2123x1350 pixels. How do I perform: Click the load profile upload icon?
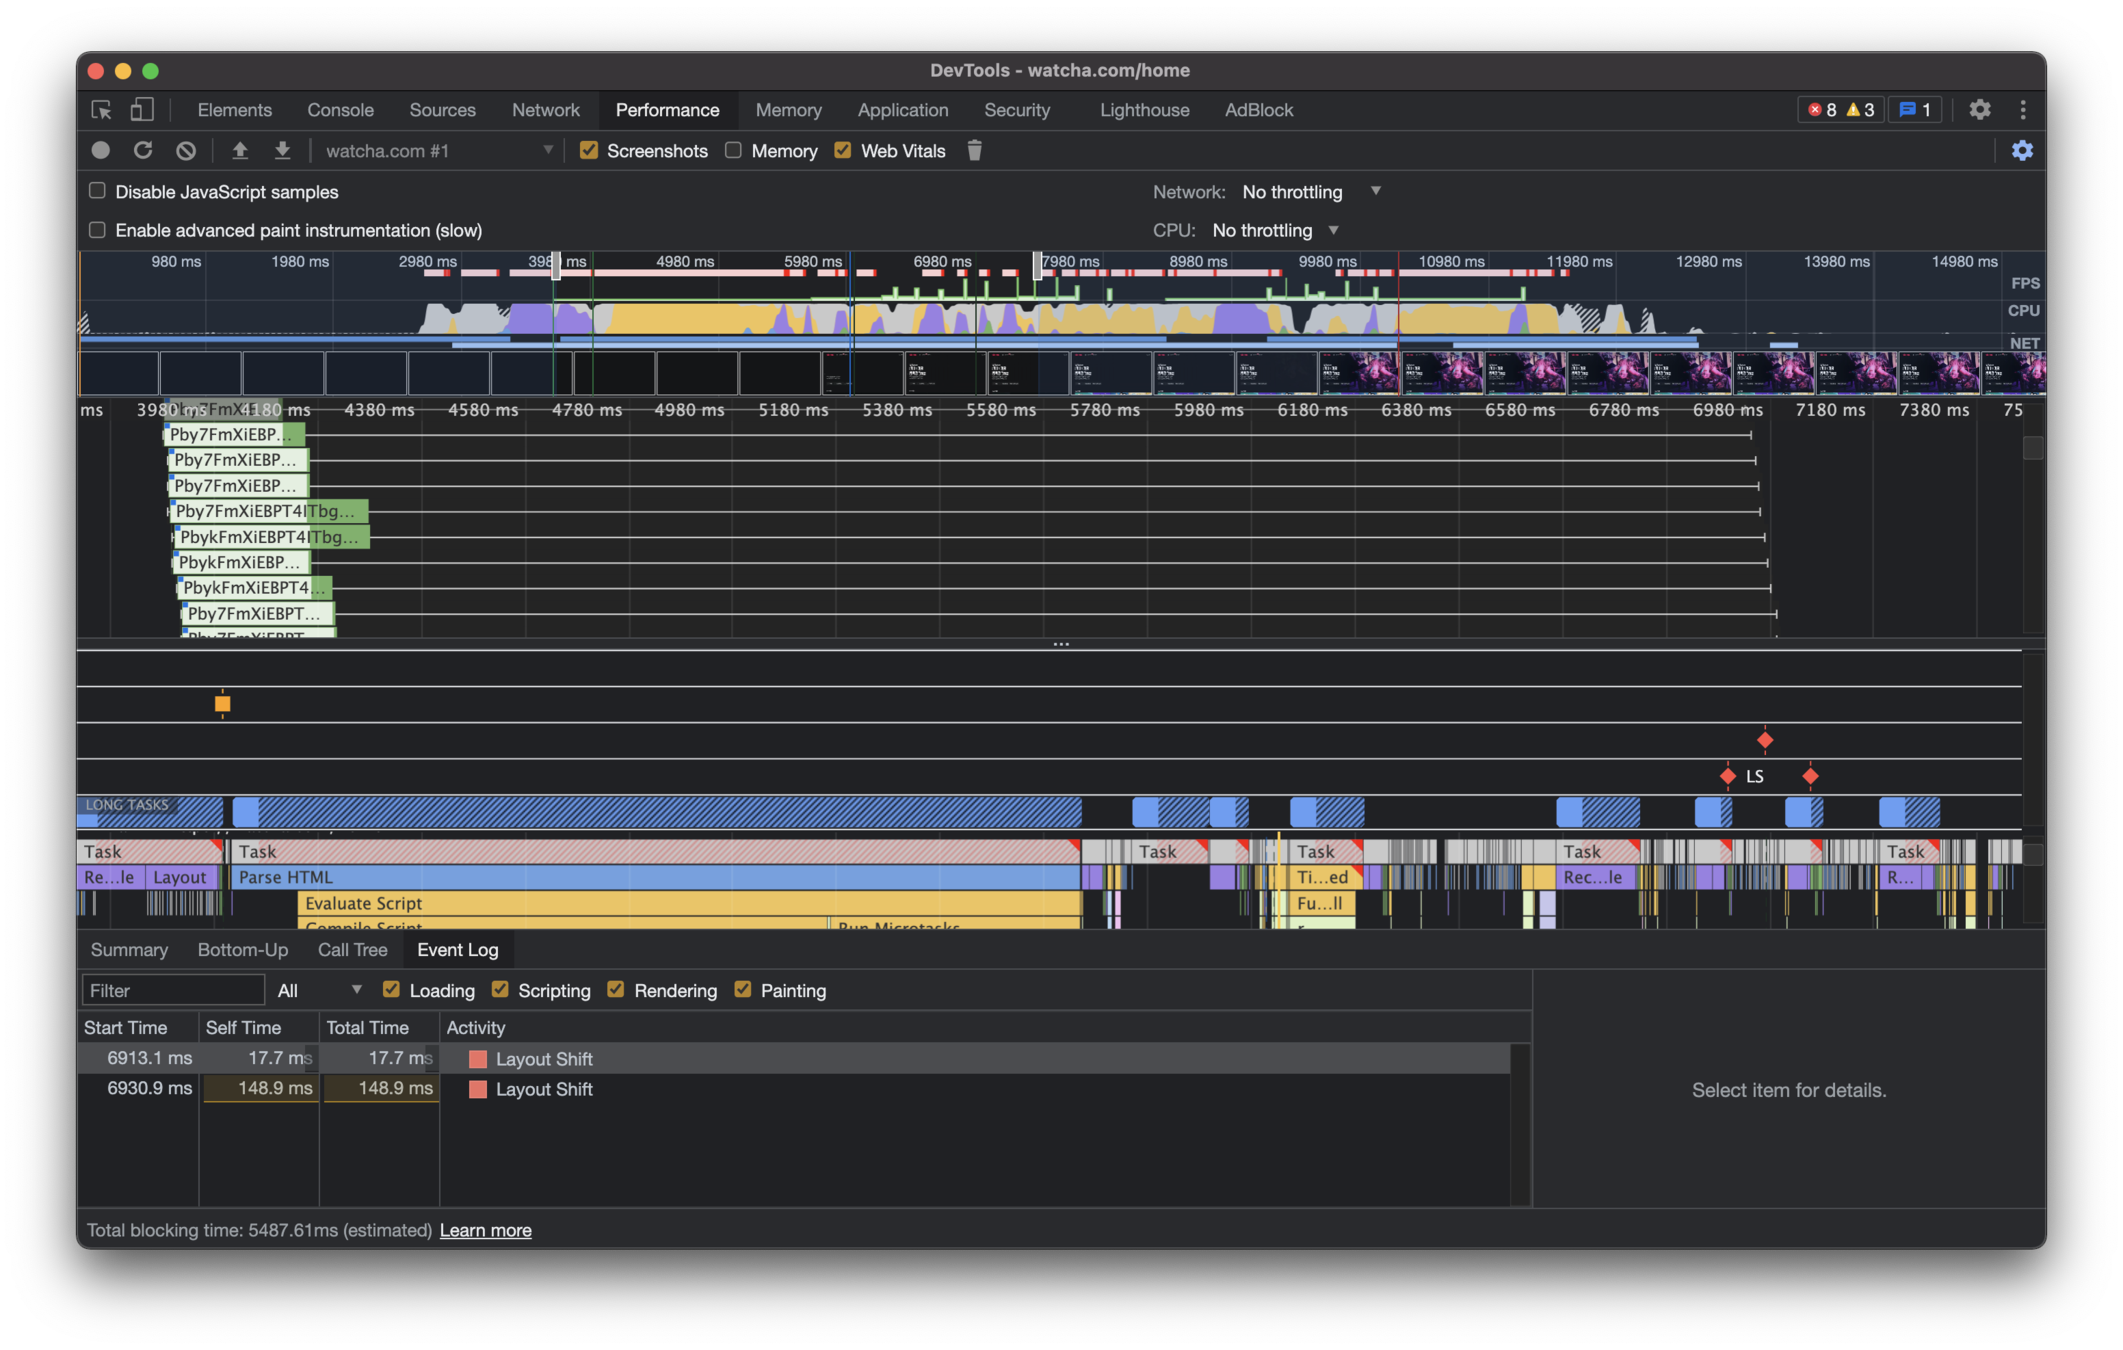tap(240, 151)
